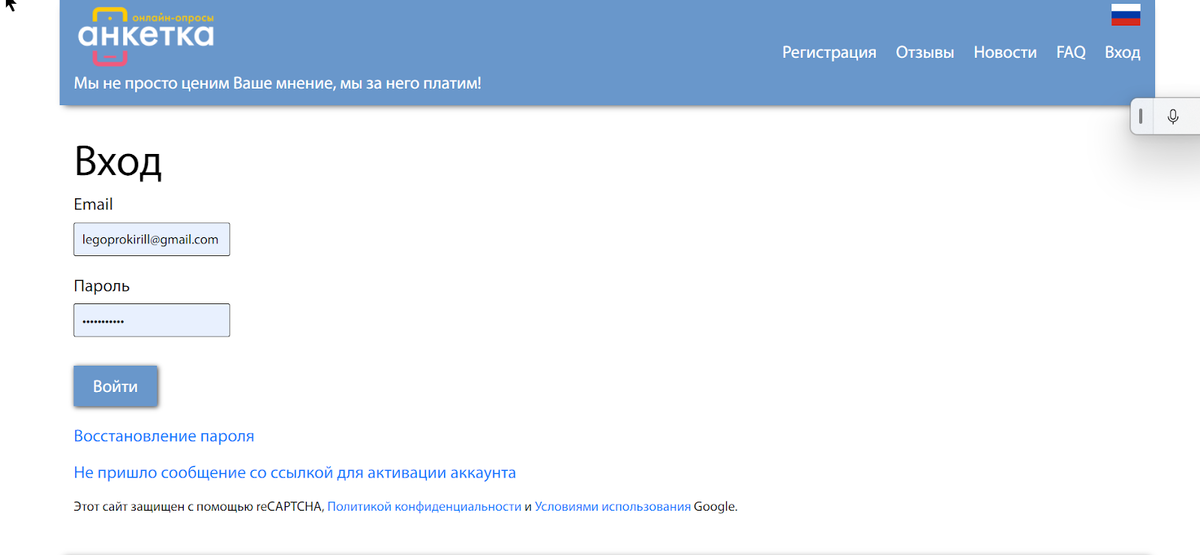Open Google's Условиями использования link
1200x555 pixels.
612,507
